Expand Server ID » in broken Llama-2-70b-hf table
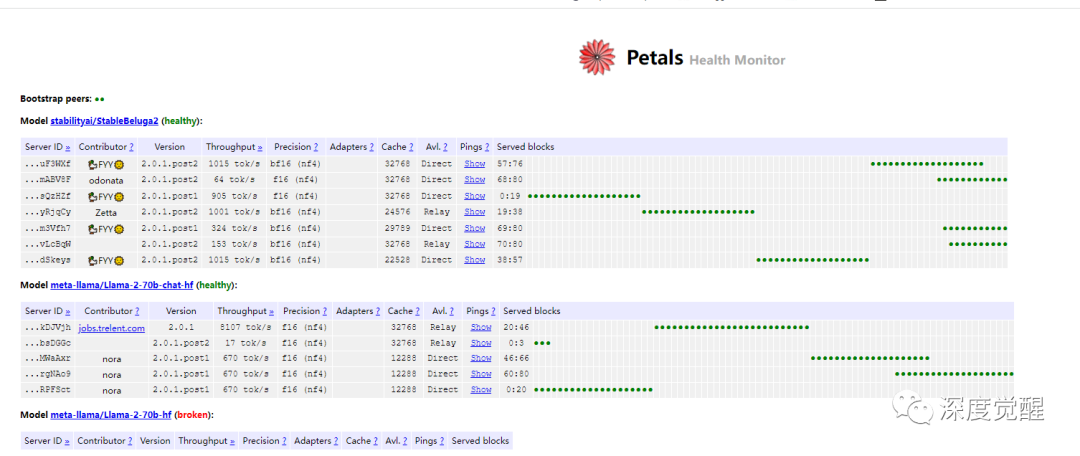This screenshot has width=1080, height=456. [x=68, y=441]
